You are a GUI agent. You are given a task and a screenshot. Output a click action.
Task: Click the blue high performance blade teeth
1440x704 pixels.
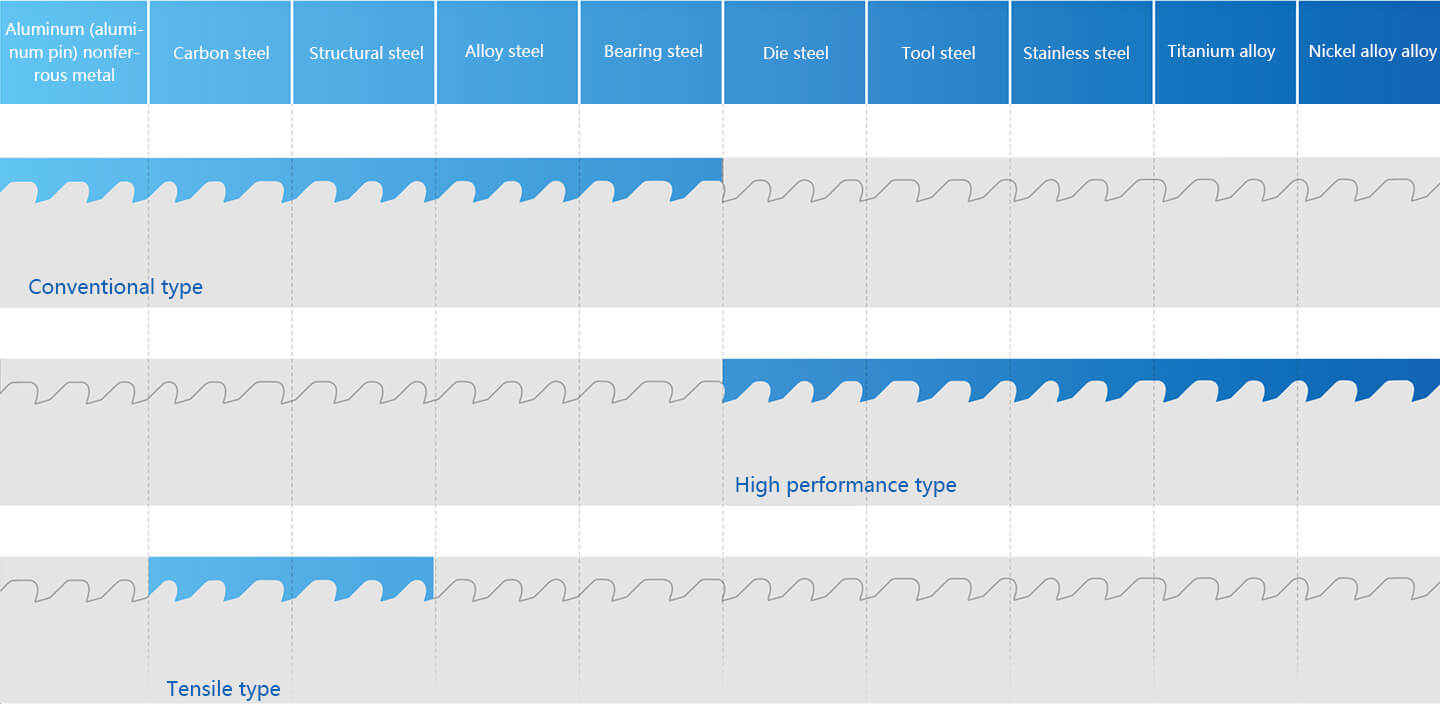(x=1081, y=380)
